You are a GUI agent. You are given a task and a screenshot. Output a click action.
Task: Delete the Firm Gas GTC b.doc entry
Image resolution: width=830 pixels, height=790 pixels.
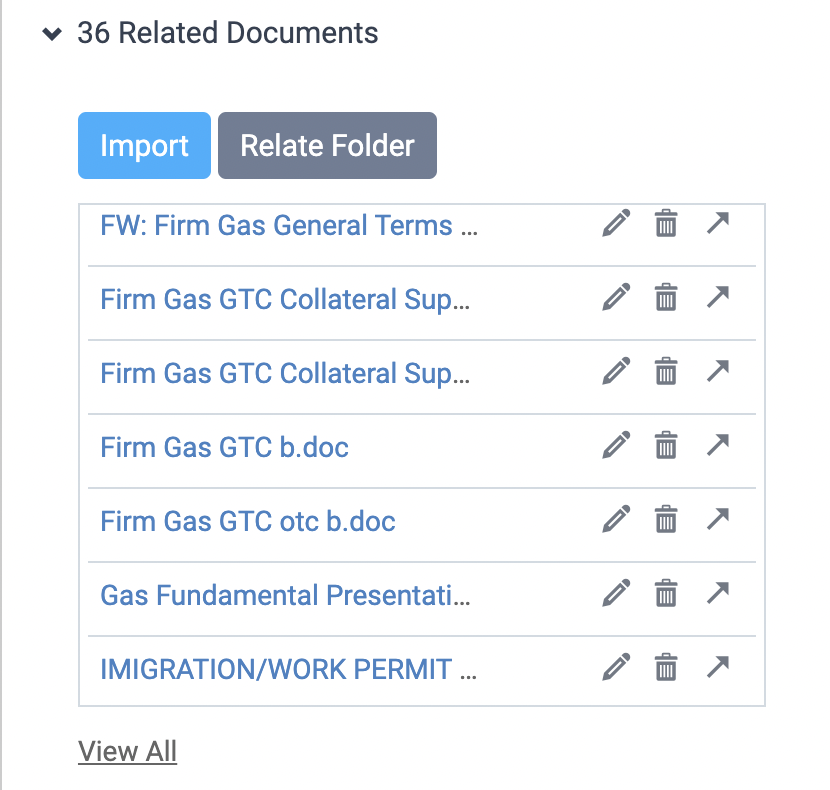(666, 445)
